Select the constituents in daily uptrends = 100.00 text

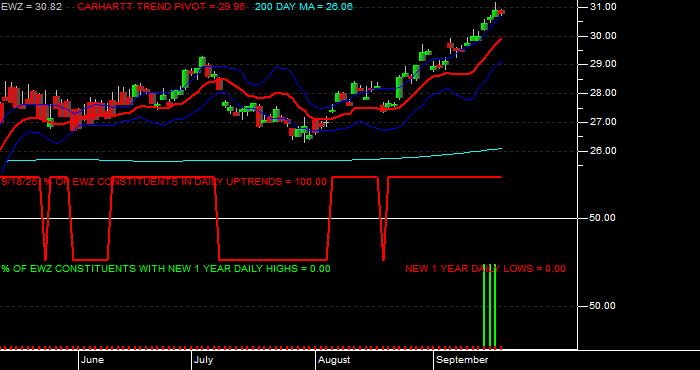point(164,182)
